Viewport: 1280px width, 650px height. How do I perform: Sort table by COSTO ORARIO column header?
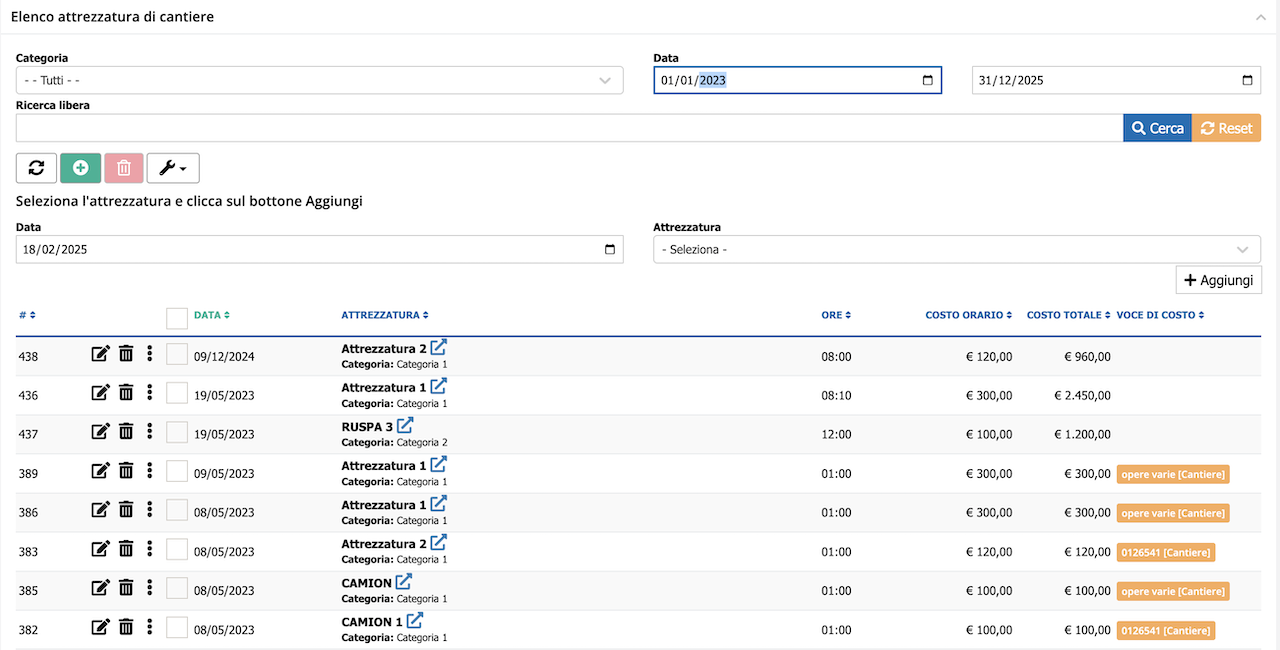968,315
